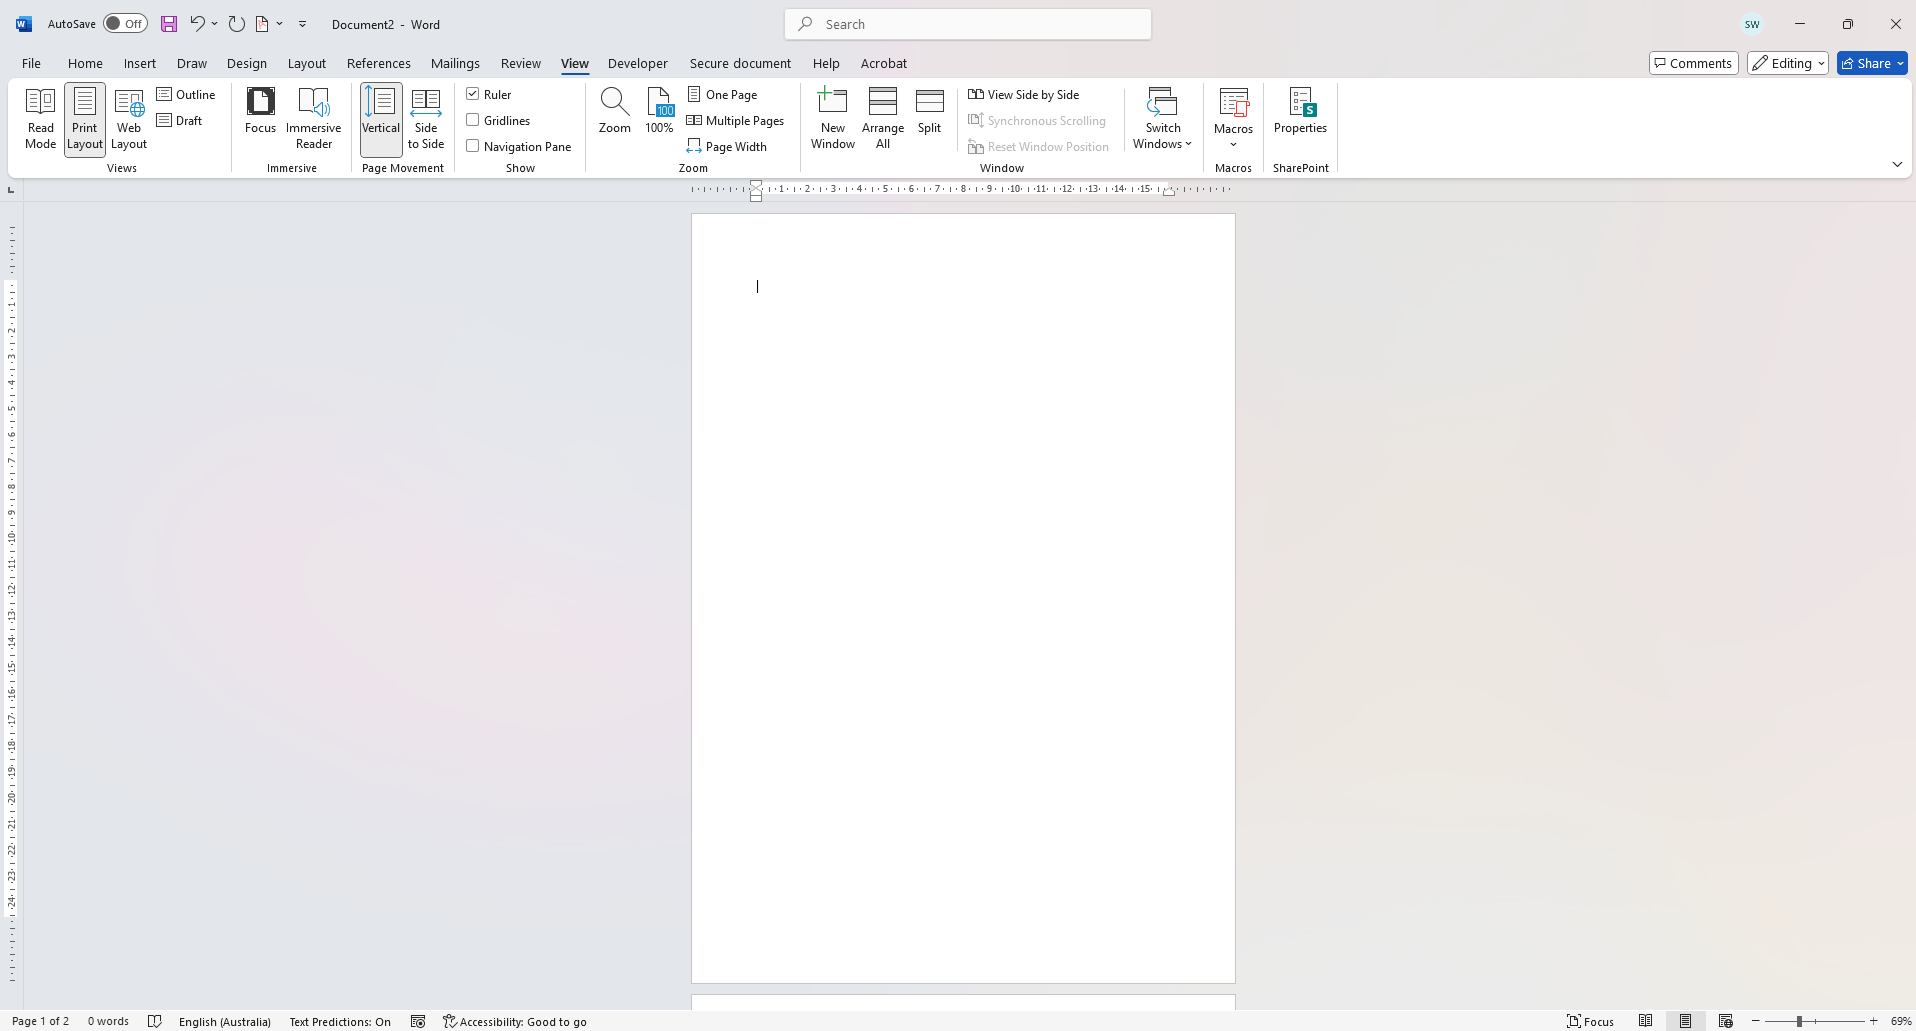Split the document window
Screen dimensions: 1916x1031
[x=929, y=110]
